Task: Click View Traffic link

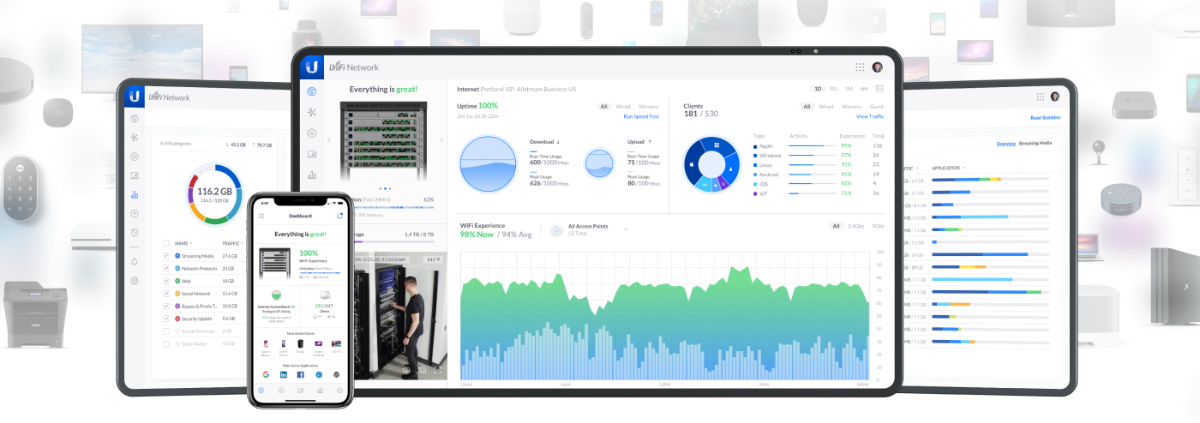Action: click(x=869, y=117)
